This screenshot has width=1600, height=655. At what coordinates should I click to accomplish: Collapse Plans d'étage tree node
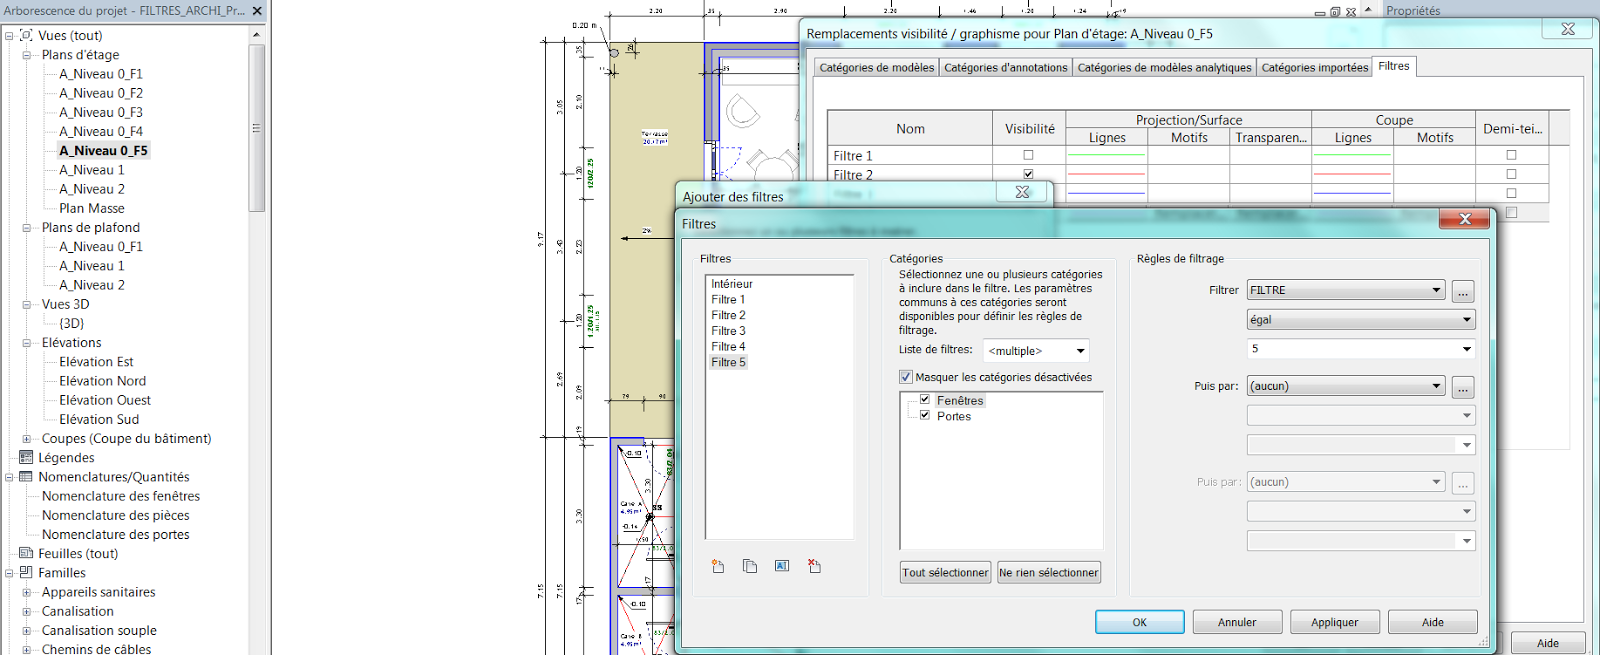pos(27,55)
